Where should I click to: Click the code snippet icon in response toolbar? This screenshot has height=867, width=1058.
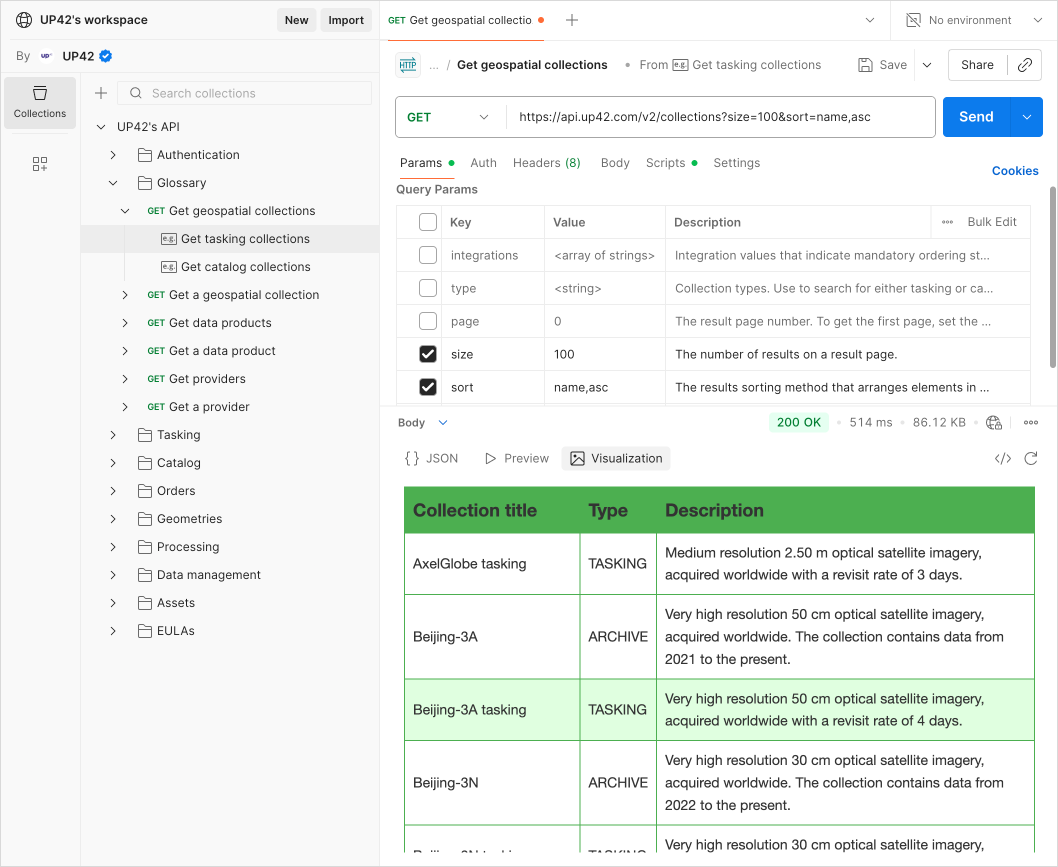(x=1003, y=459)
